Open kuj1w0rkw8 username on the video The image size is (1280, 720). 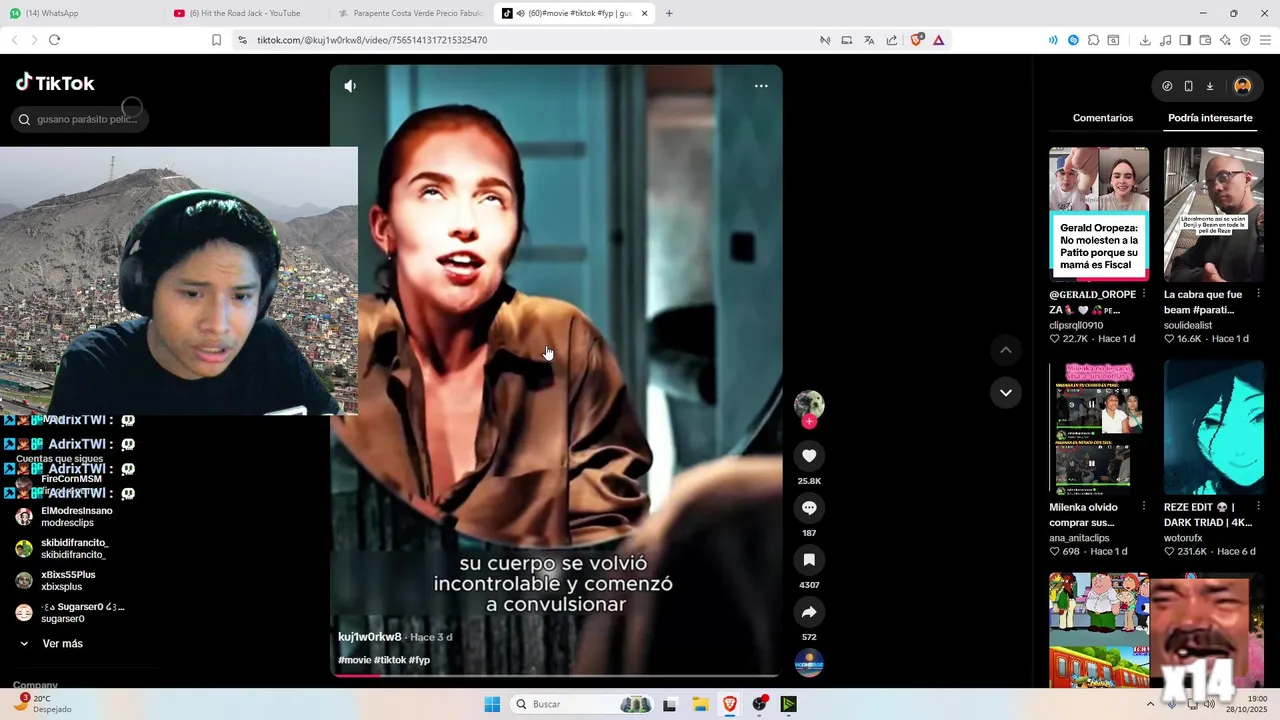370,637
